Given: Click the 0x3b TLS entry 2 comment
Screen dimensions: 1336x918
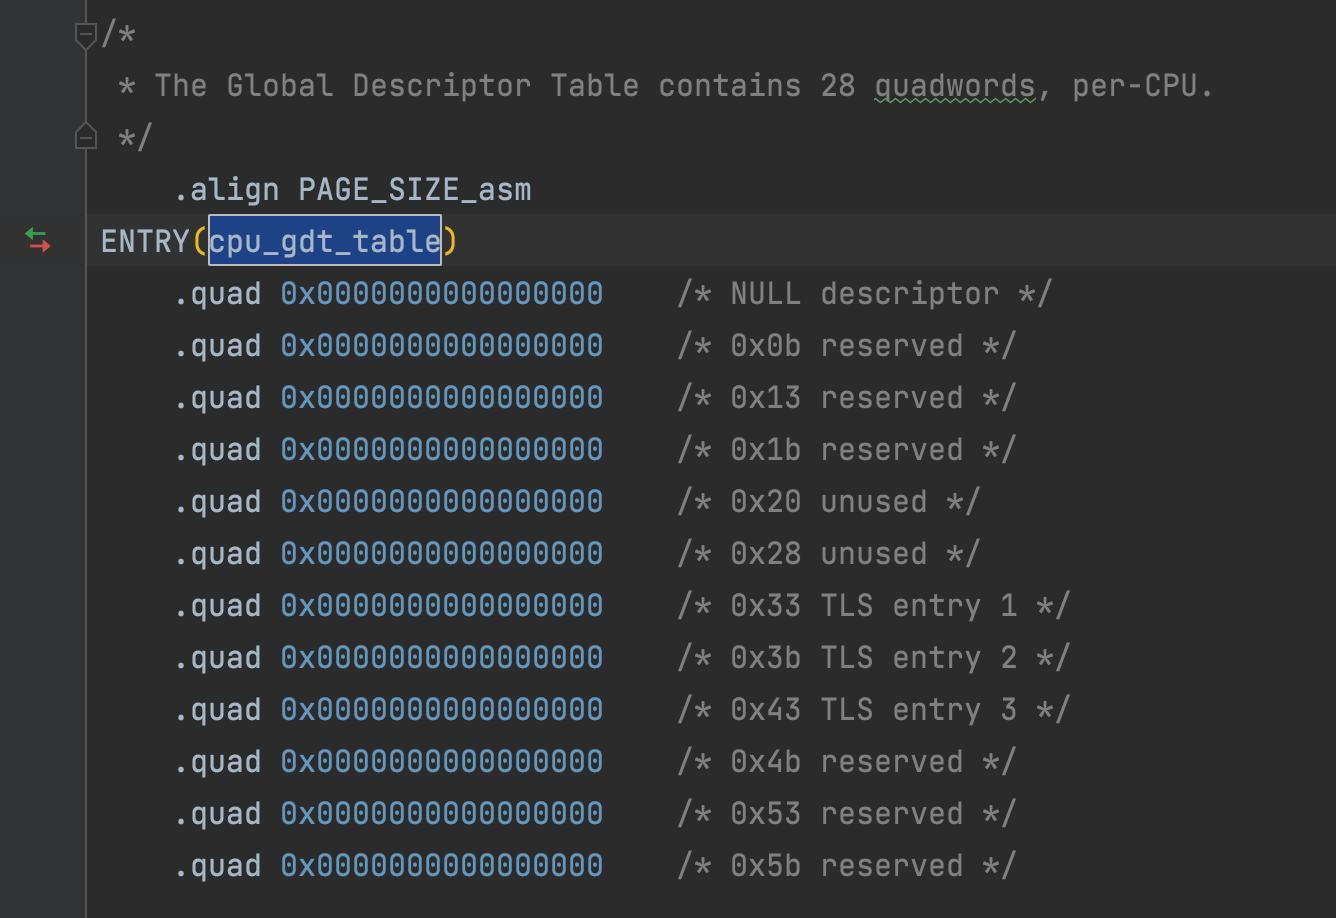Looking at the screenshot, I should [x=873, y=658].
